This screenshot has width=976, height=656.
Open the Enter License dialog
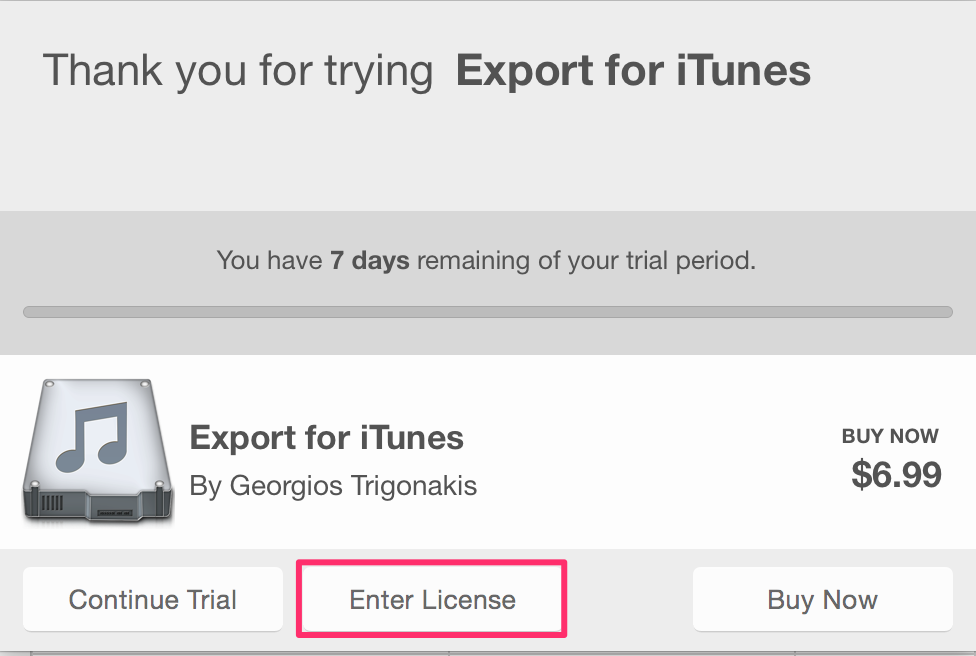tap(432, 599)
